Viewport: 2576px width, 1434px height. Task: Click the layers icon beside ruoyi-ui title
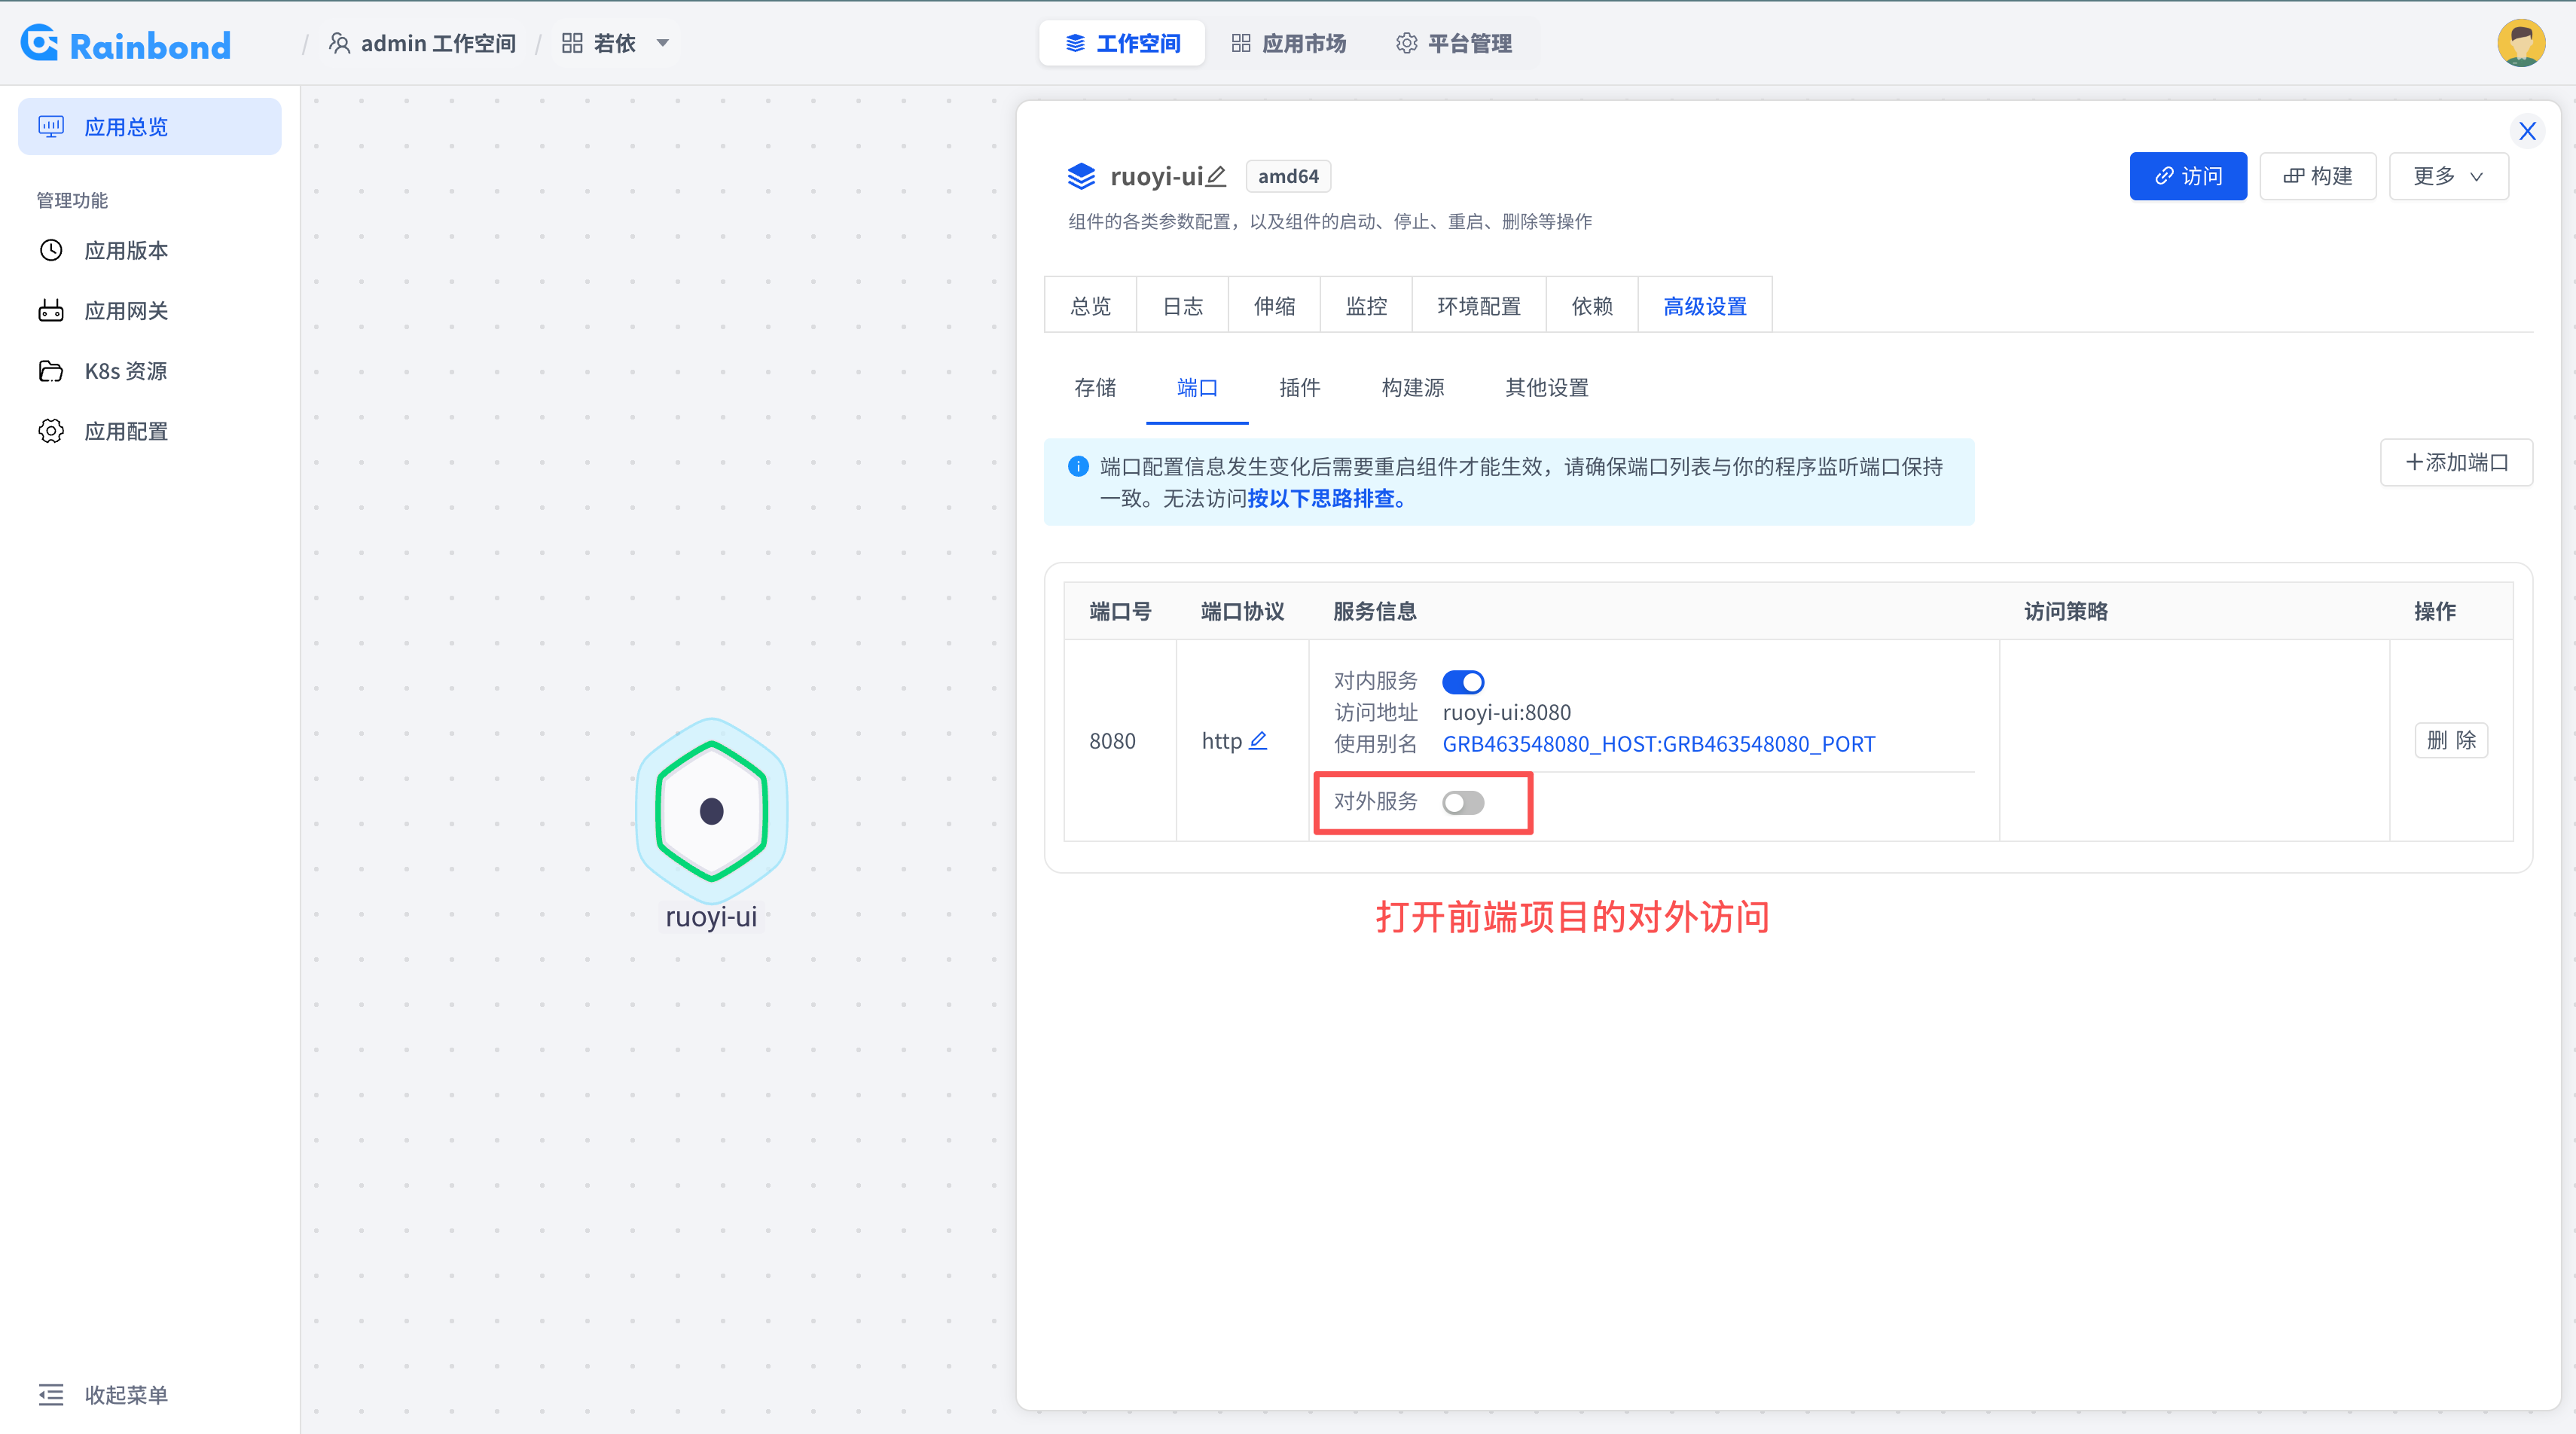[x=1081, y=176]
